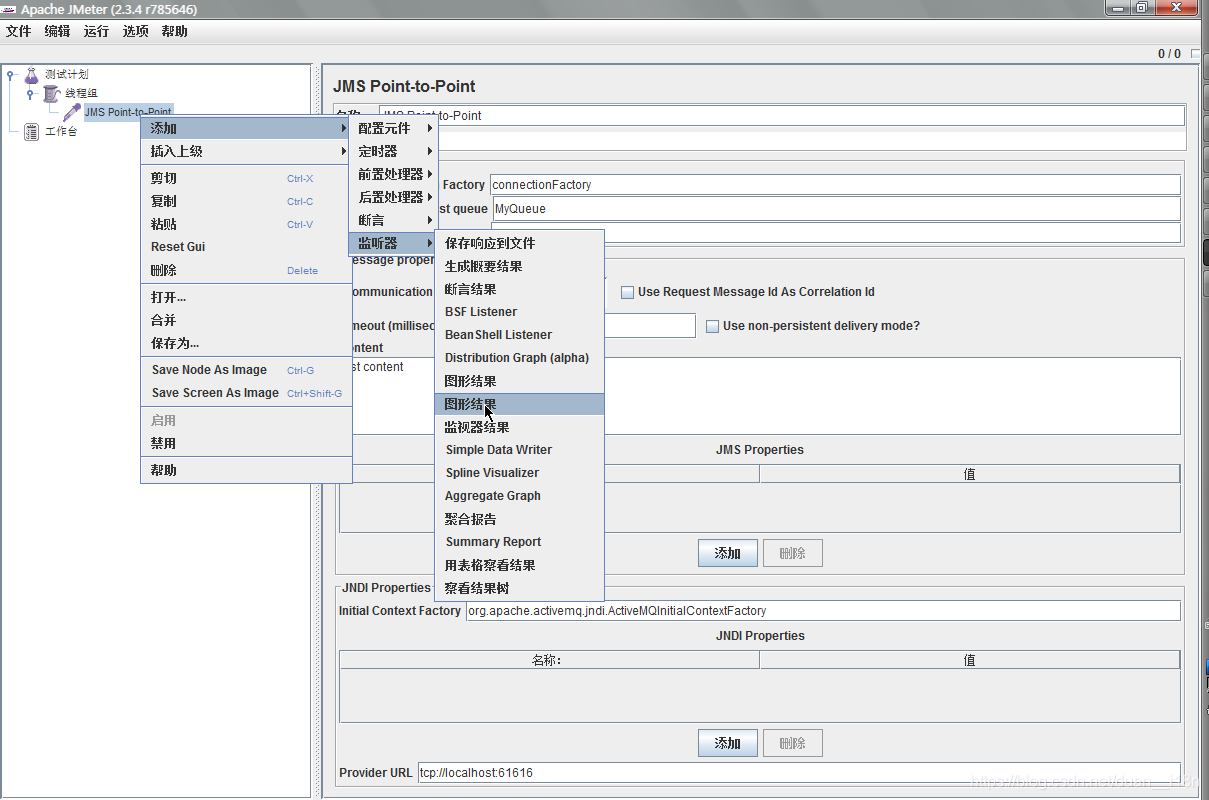Add the 监视器结果 listener
The width and height of the screenshot is (1209, 800).
pos(520,427)
